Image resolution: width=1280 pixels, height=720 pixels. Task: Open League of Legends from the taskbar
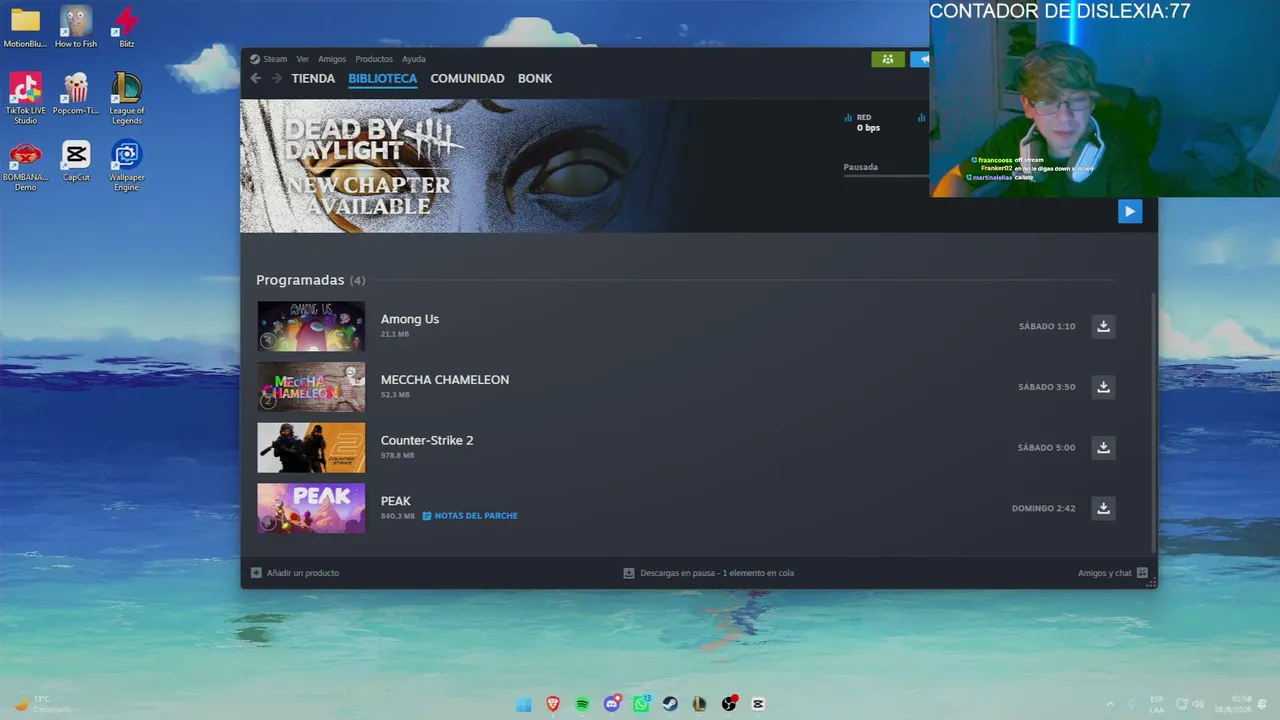pyautogui.click(x=700, y=704)
